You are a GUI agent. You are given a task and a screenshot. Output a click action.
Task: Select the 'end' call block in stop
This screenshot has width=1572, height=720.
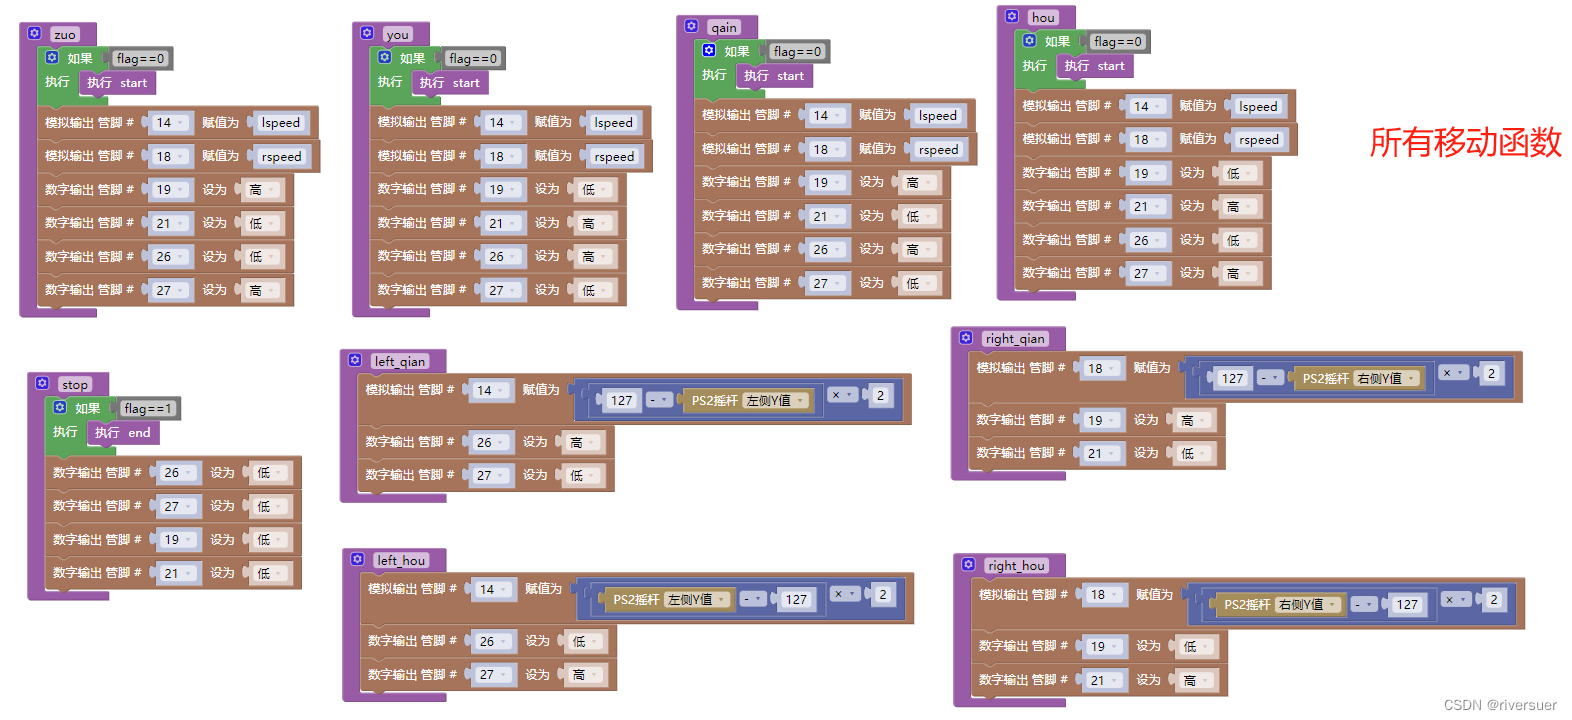pos(123,433)
